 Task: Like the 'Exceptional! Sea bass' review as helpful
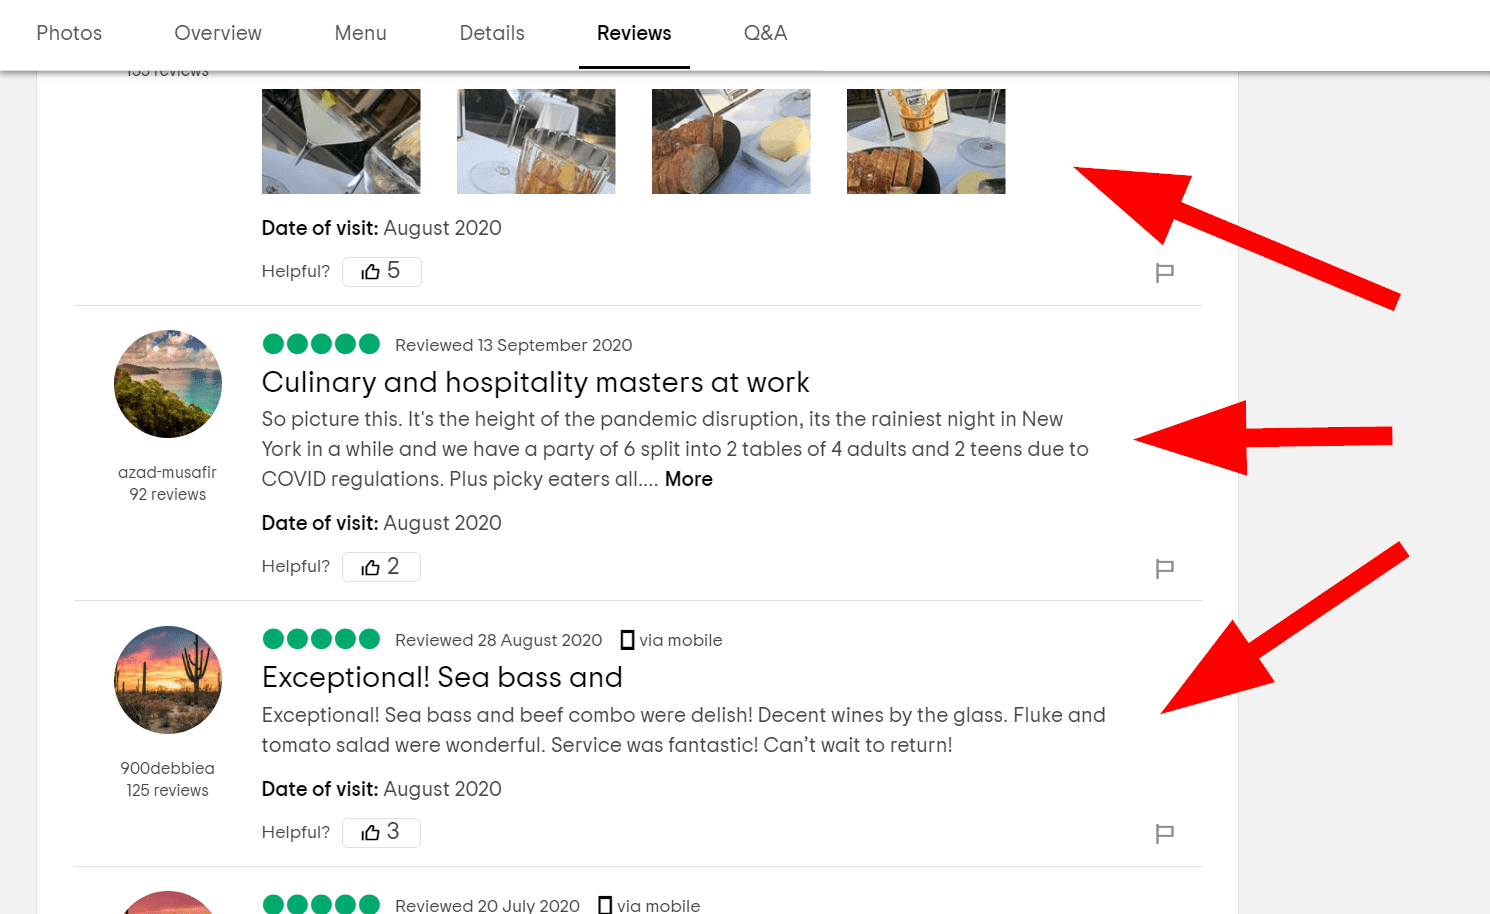[381, 832]
